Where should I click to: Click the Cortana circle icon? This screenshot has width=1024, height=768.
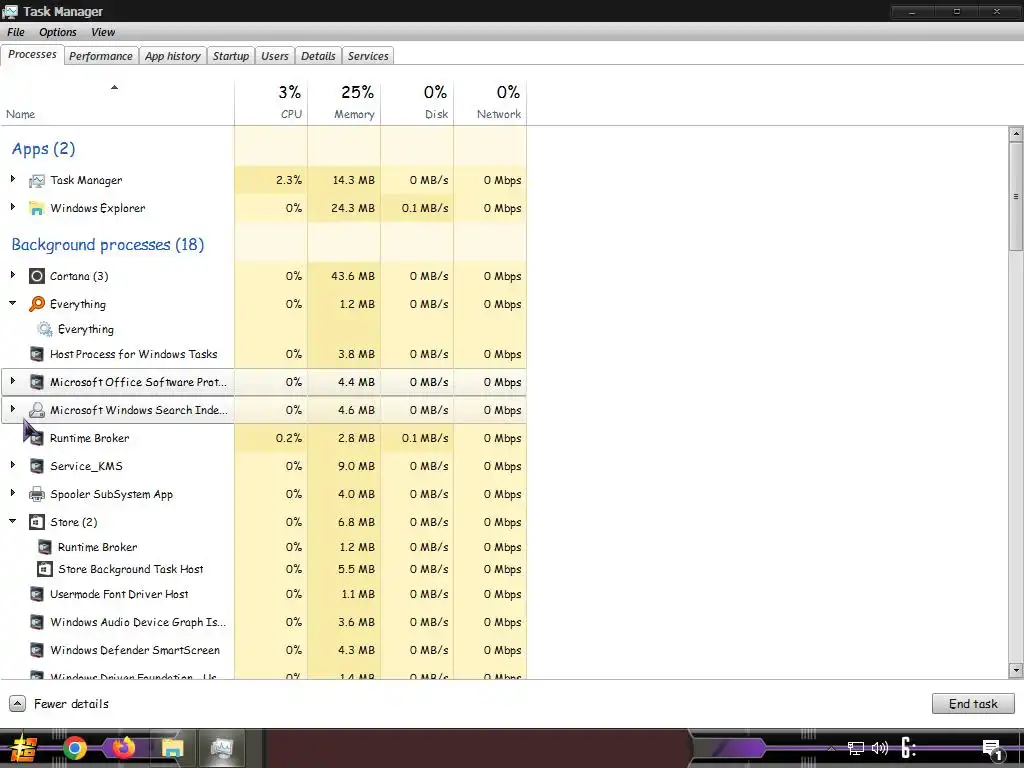tap(37, 276)
